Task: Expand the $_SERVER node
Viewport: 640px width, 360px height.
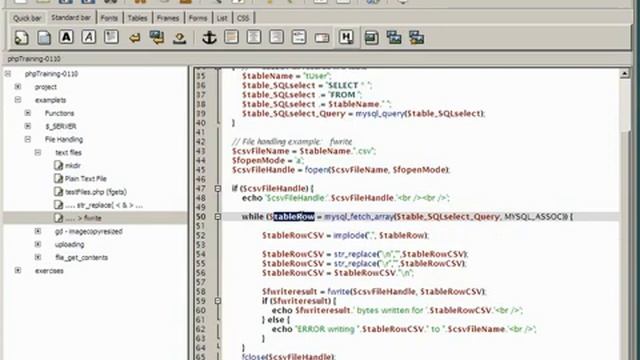Action: [28, 126]
